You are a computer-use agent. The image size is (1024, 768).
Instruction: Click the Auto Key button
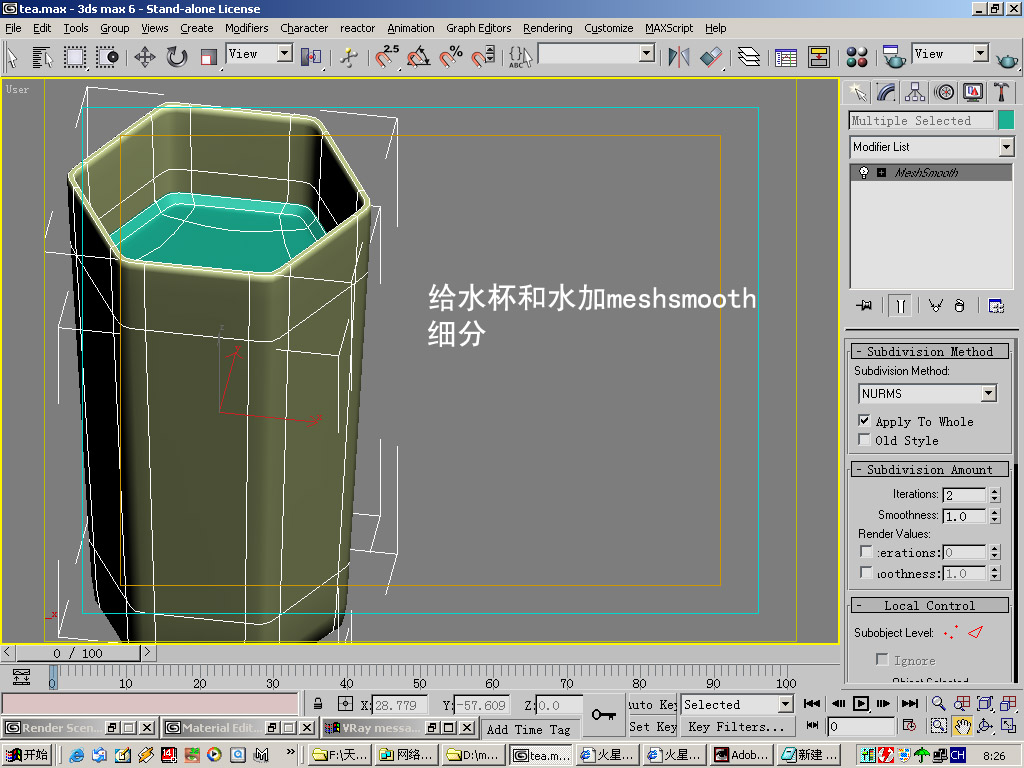click(652, 705)
